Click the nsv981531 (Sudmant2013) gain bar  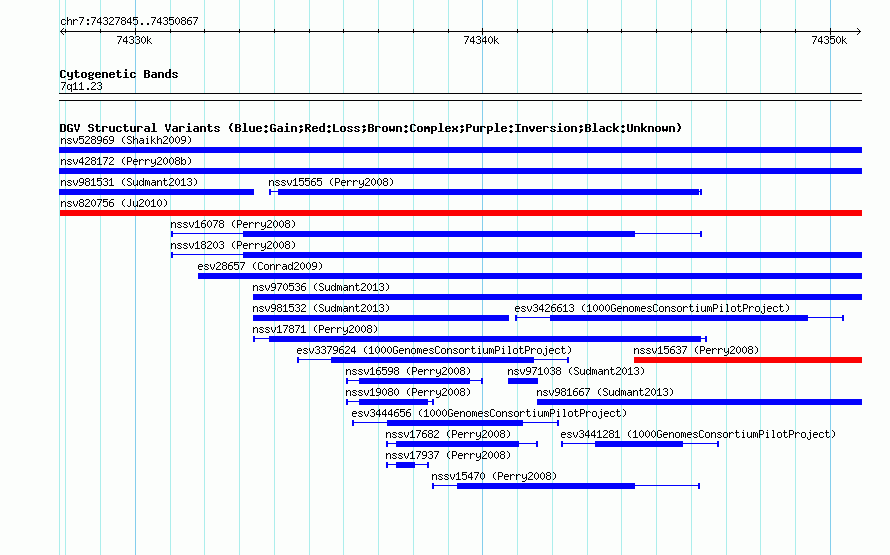coord(156,192)
